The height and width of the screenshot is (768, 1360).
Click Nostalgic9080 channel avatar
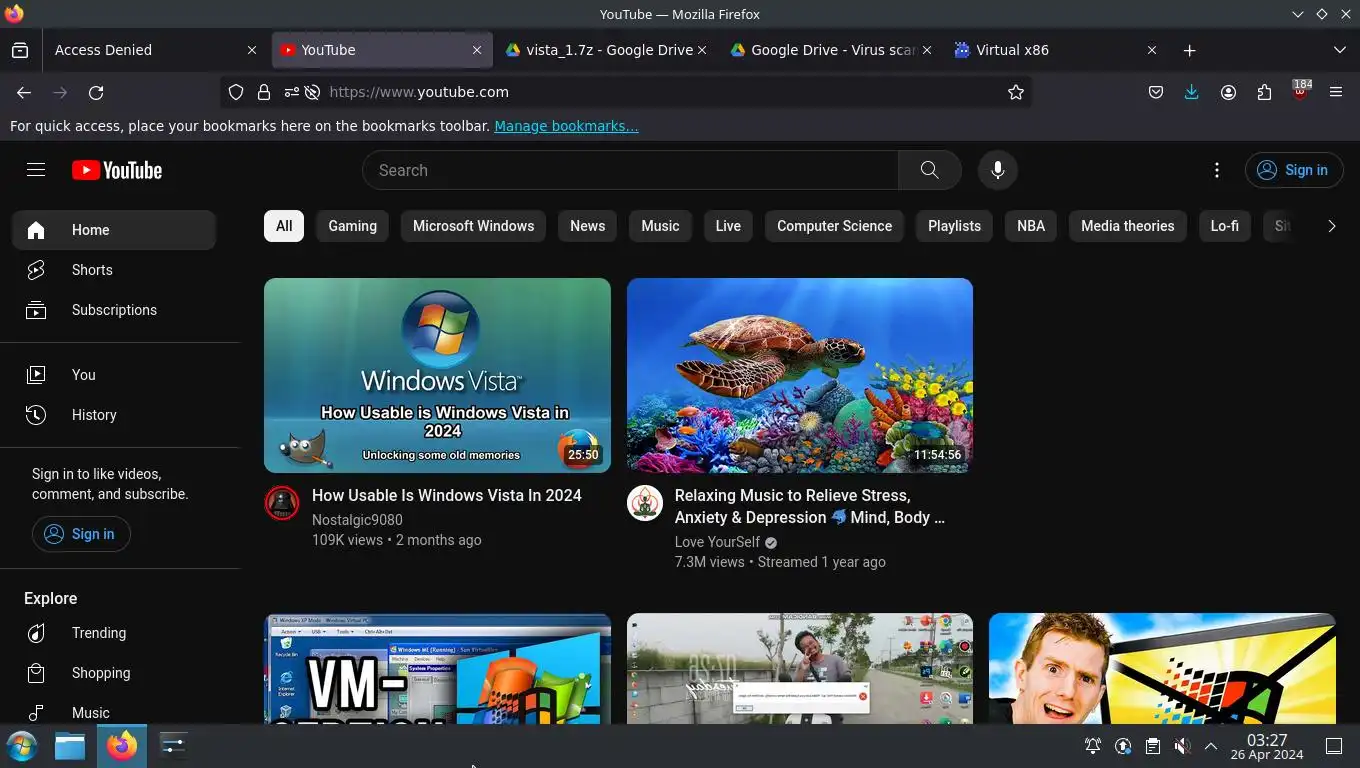(x=282, y=503)
